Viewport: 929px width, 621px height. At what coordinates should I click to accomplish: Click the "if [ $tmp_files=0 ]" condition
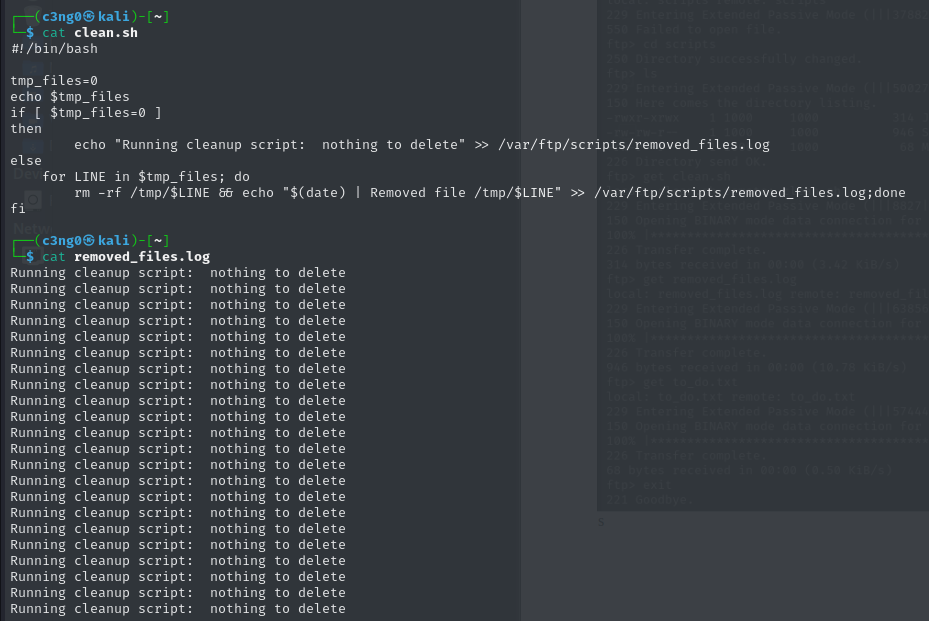click(x=86, y=113)
